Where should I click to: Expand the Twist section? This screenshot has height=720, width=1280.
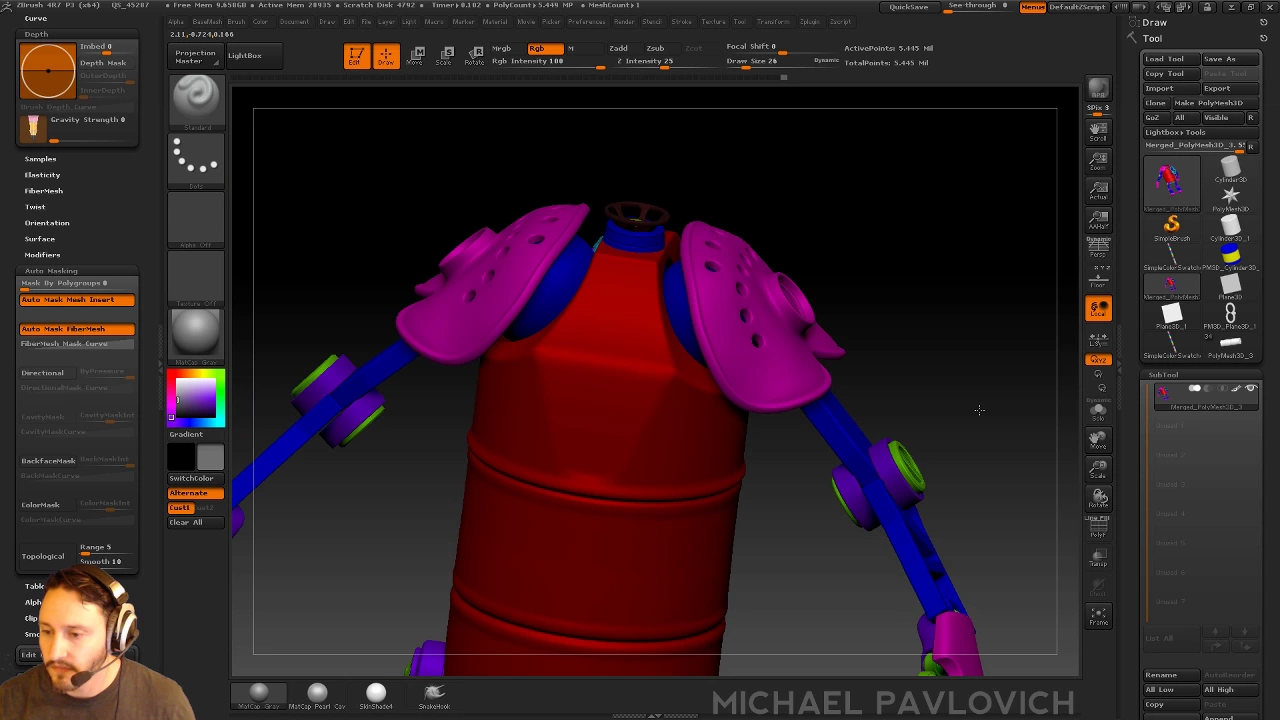[x=35, y=207]
